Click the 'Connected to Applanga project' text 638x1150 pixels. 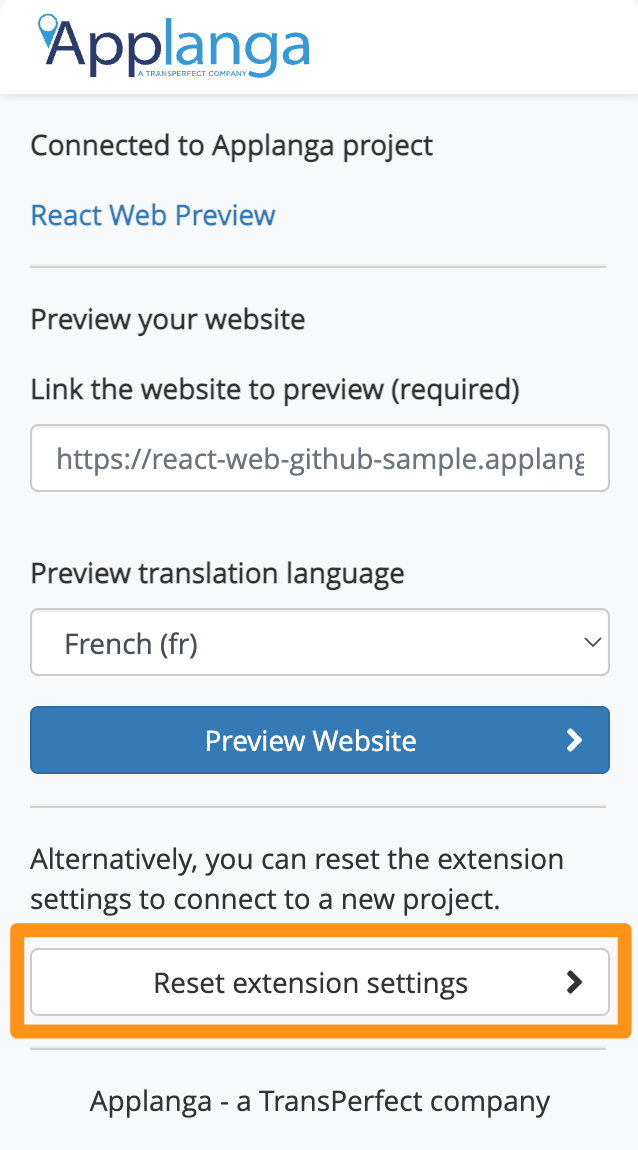[x=232, y=146]
